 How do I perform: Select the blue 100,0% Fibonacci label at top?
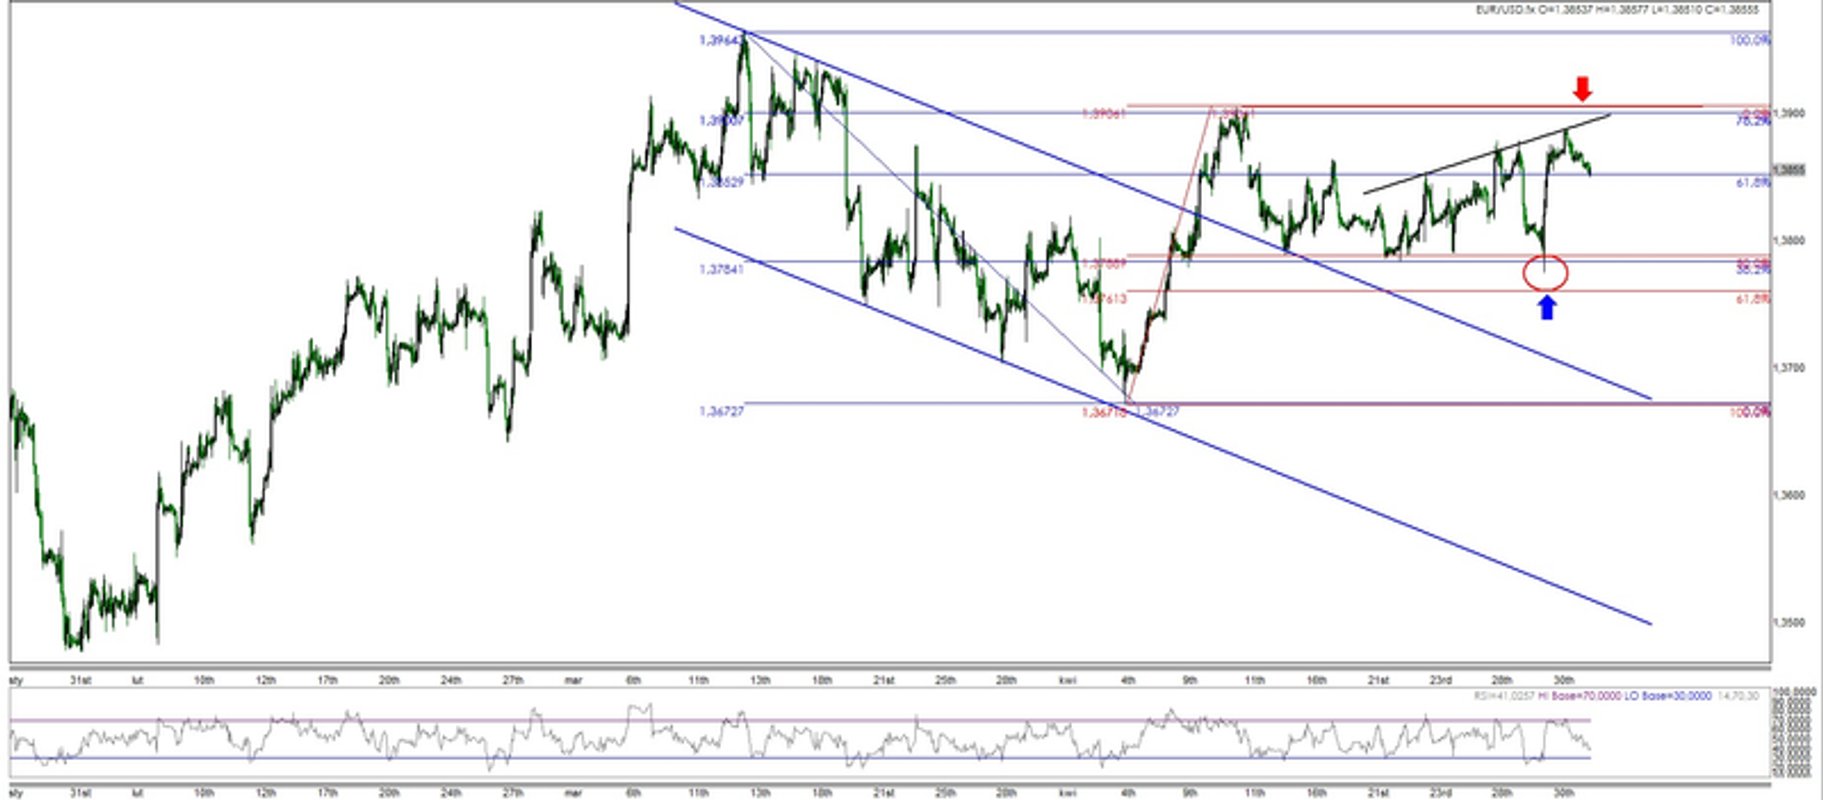(x=1749, y=40)
